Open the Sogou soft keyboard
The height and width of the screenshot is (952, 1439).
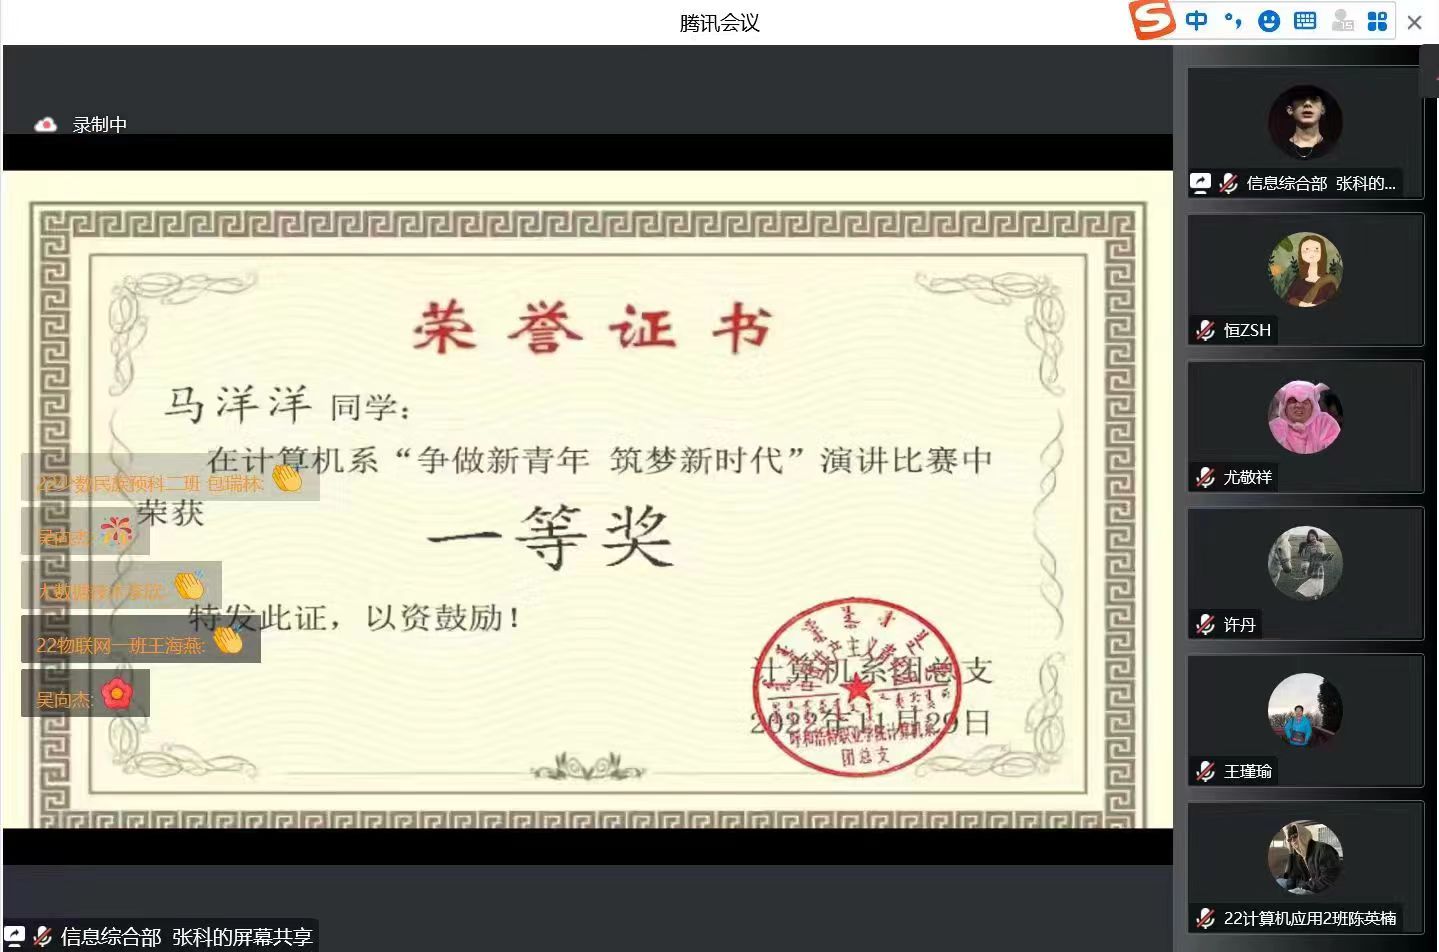[x=1305, y=21]
